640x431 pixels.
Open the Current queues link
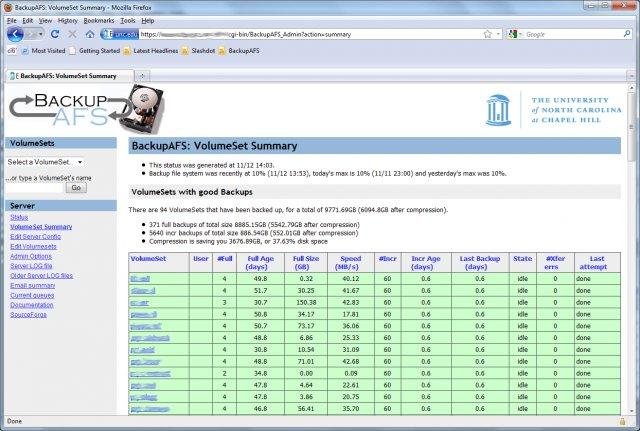(x=32, y=295)
